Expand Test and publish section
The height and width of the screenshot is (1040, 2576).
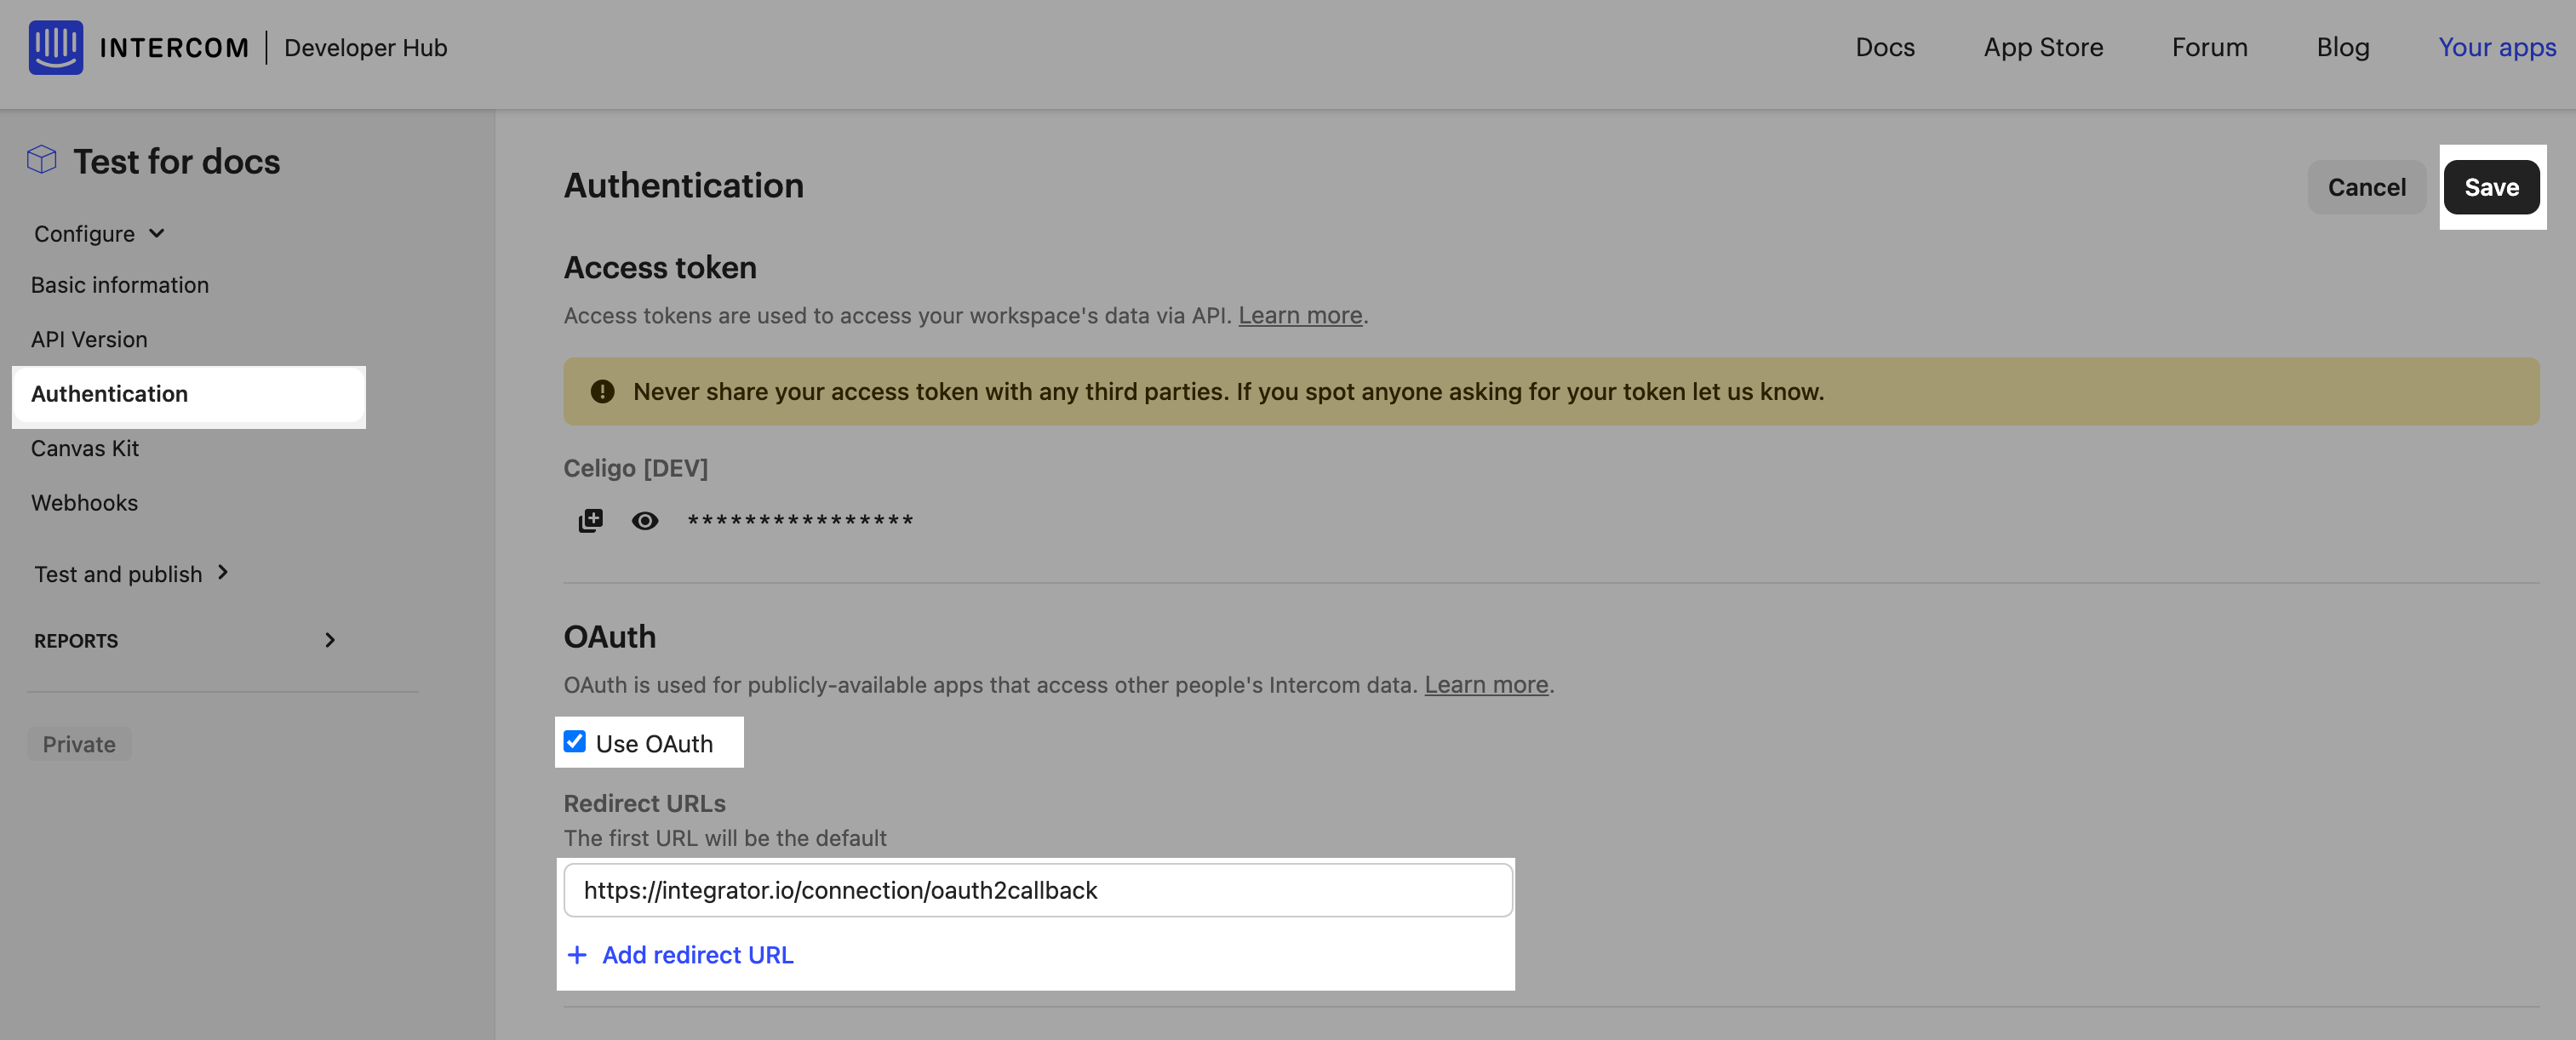coord(132,573)
